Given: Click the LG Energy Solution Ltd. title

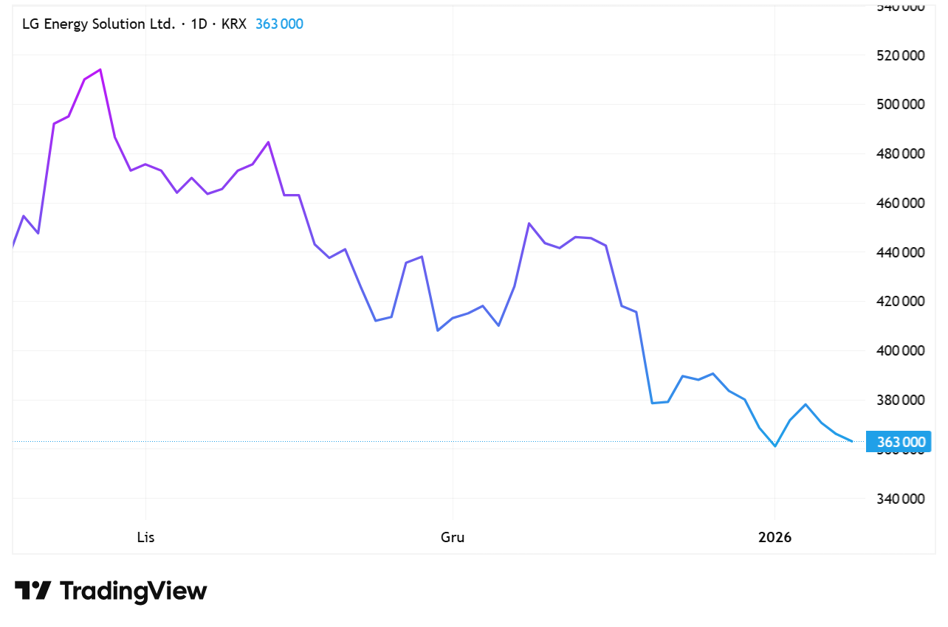Looking at the screenshot, I should (x=98, y=24).
